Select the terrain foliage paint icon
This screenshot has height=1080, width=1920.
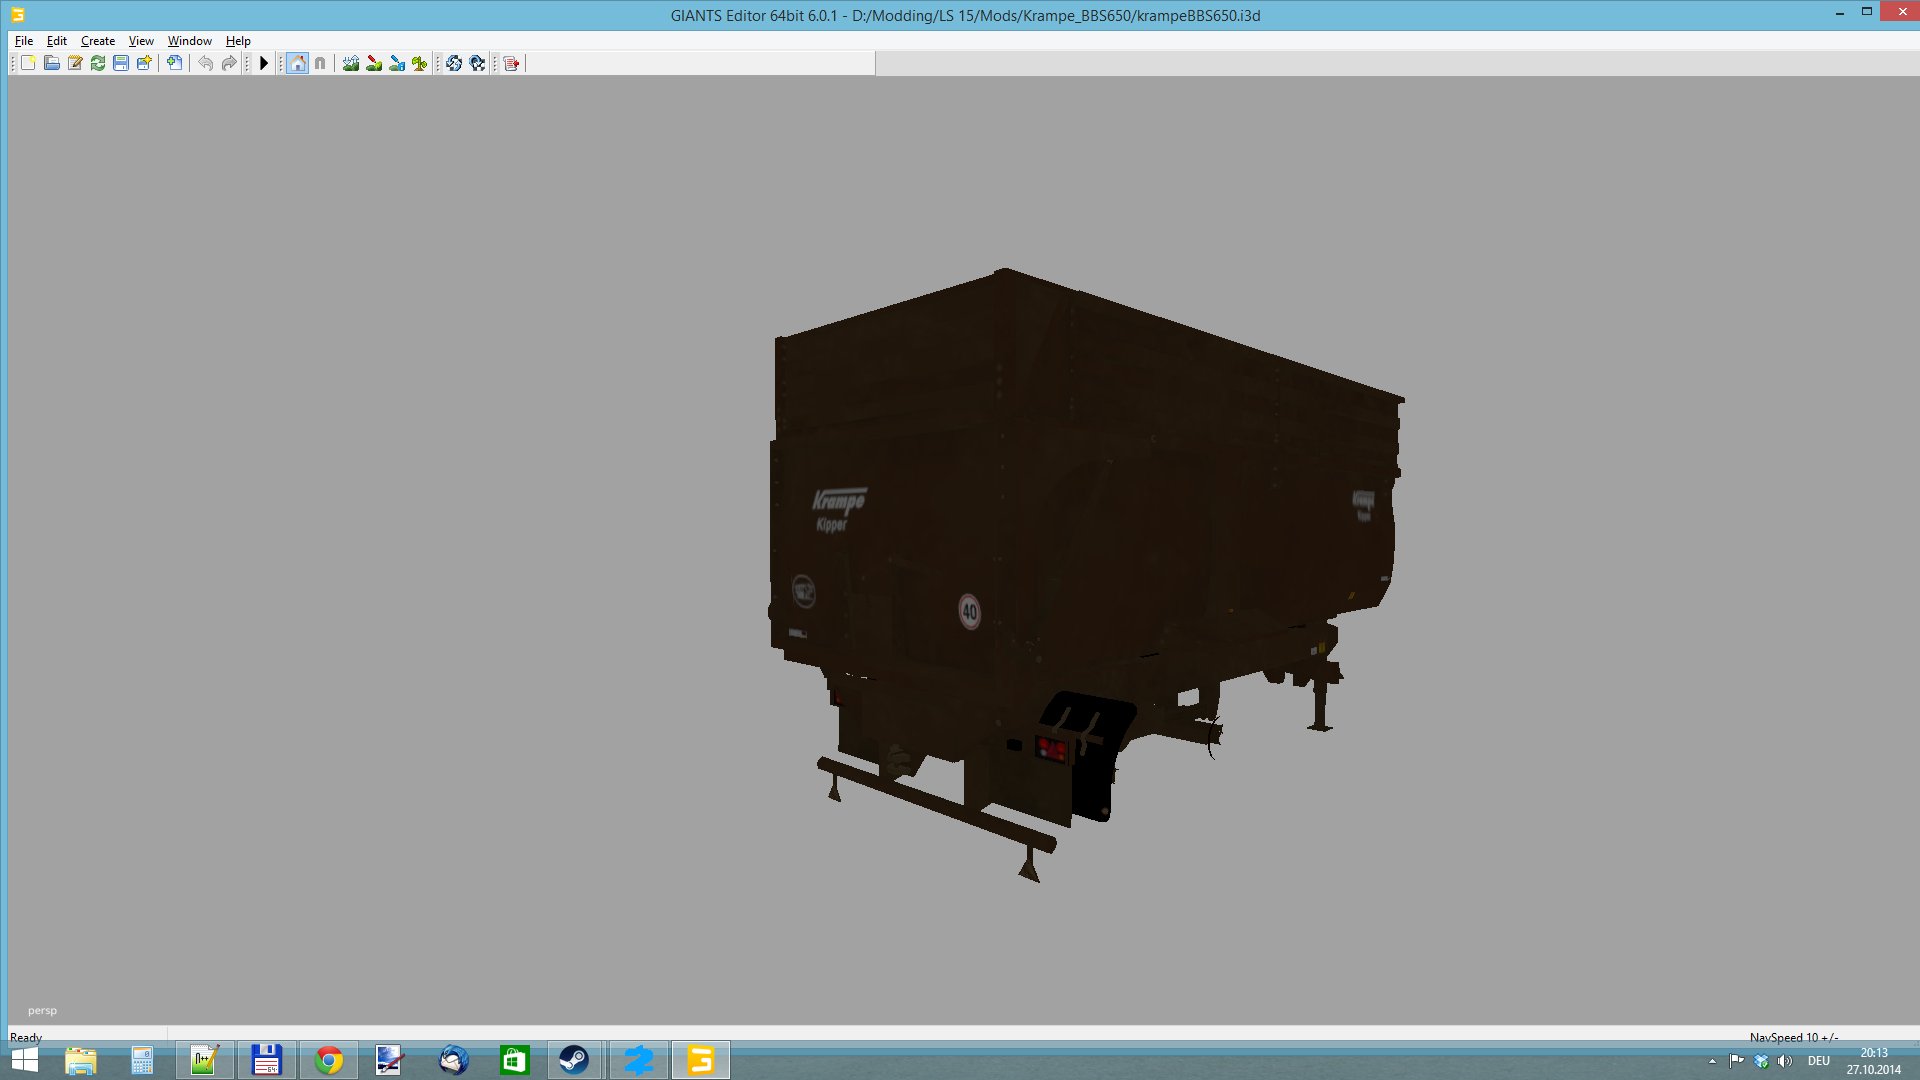pyautogui.click(x=420, y=63)
